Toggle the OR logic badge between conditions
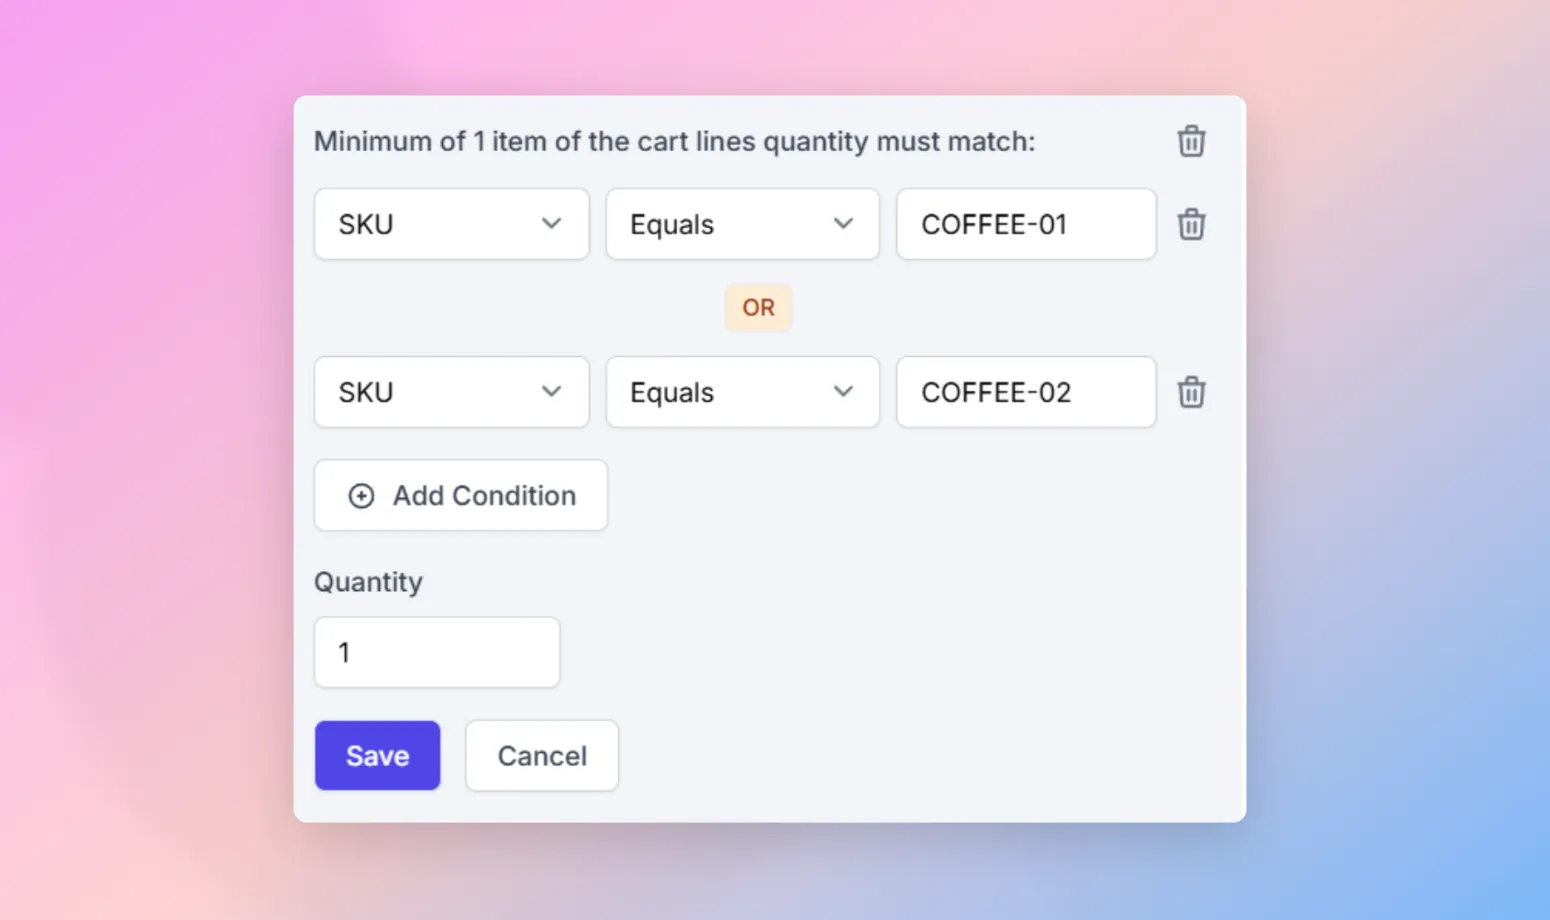The image size is (1550, 920). tap(758, 308)
